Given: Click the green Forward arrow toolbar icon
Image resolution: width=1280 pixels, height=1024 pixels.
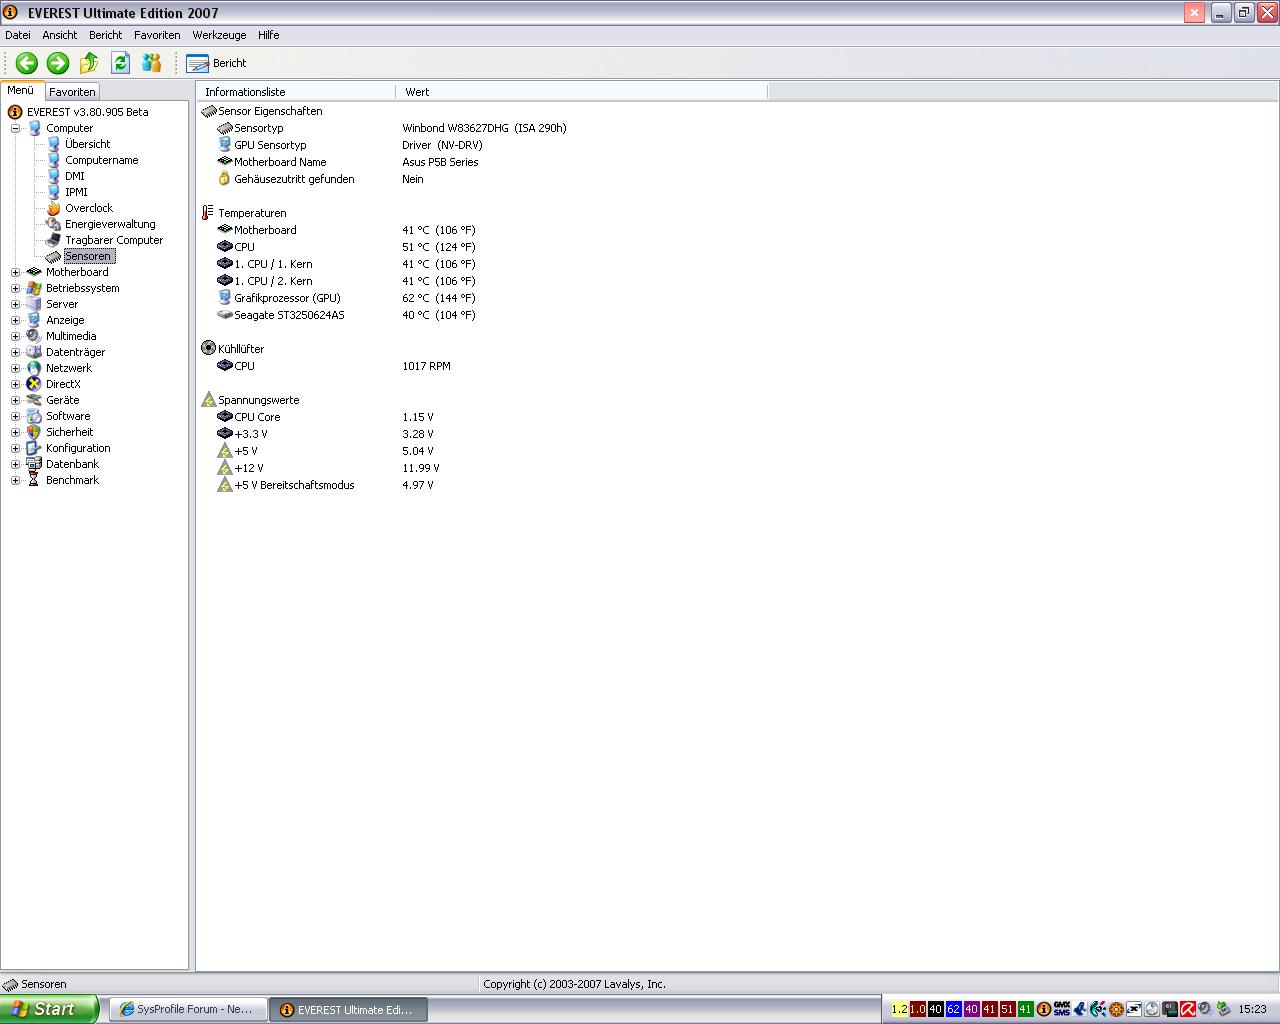Looking at the screenshot, I should point(58,63).
